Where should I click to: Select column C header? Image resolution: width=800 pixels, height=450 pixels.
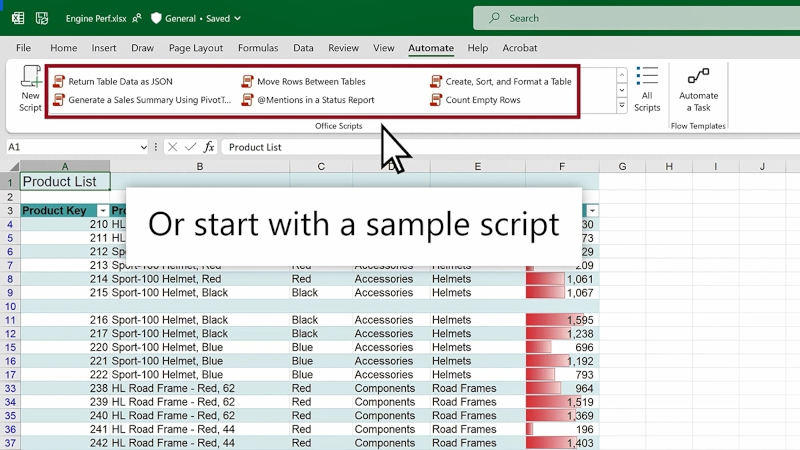(321, 166)
